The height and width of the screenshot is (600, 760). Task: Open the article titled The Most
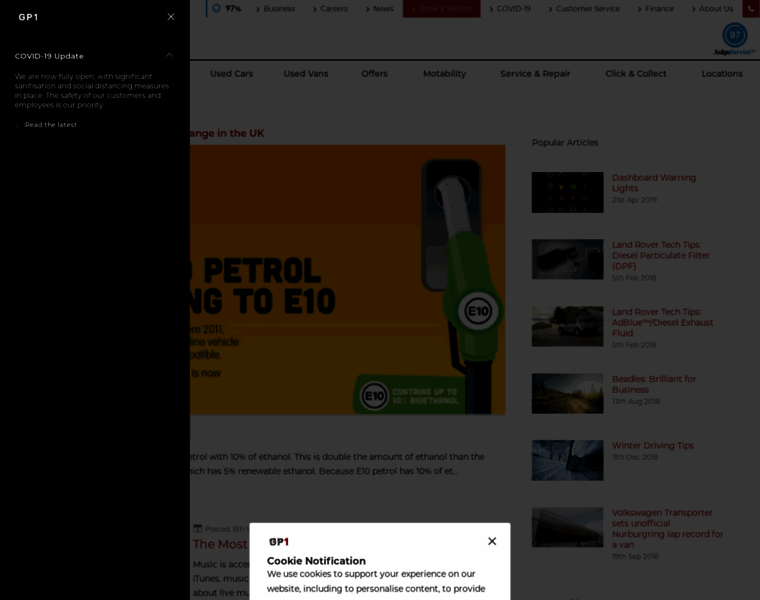[x=221, y=544]
